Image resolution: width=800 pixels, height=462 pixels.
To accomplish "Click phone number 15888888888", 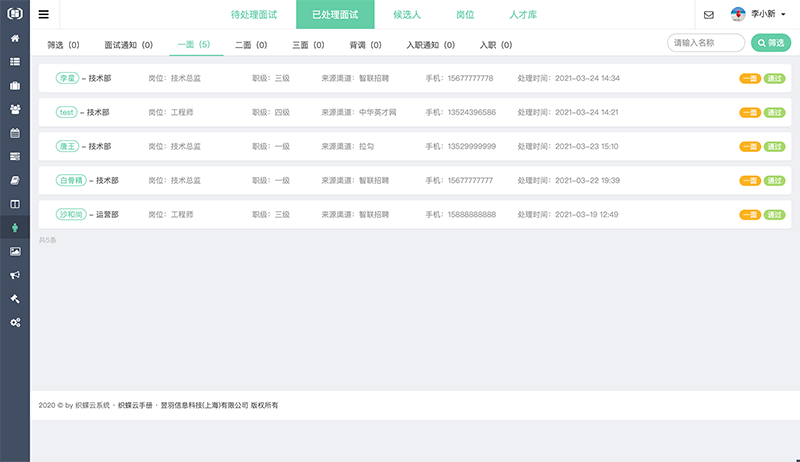I will coord(471,215).
